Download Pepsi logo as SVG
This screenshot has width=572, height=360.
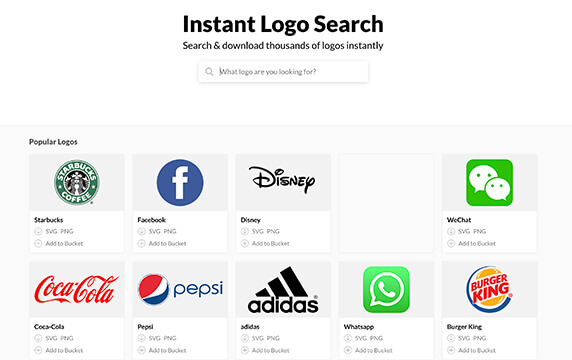click(x=154, y=338)
